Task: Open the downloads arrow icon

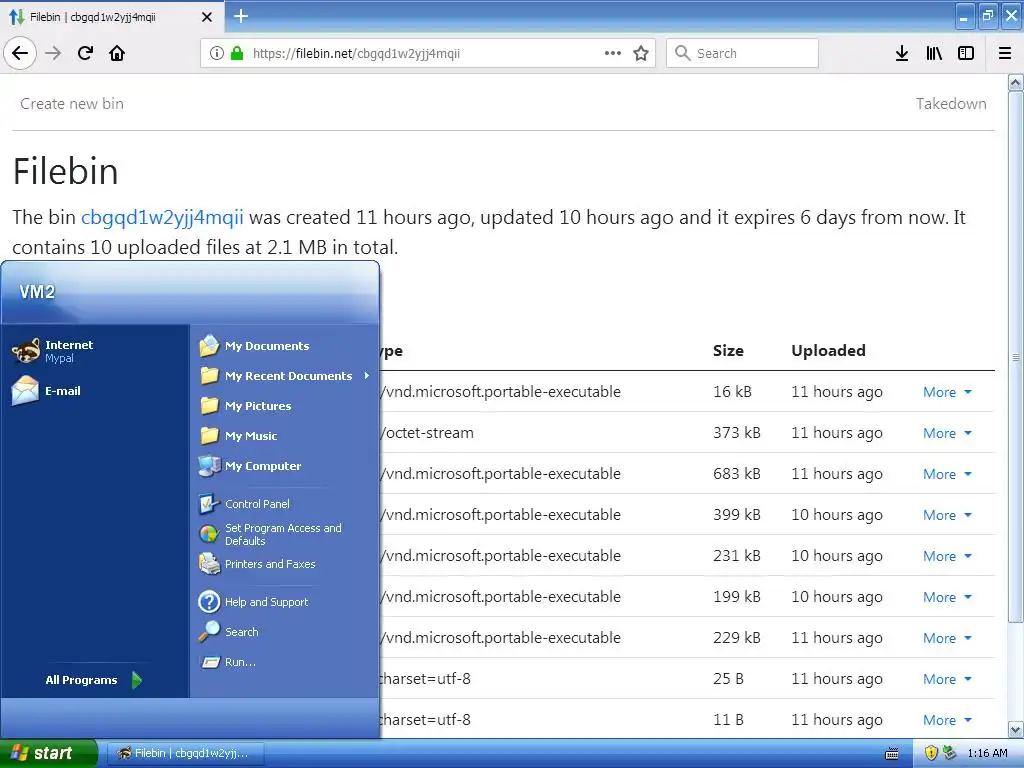Action: tap(902, 53)
